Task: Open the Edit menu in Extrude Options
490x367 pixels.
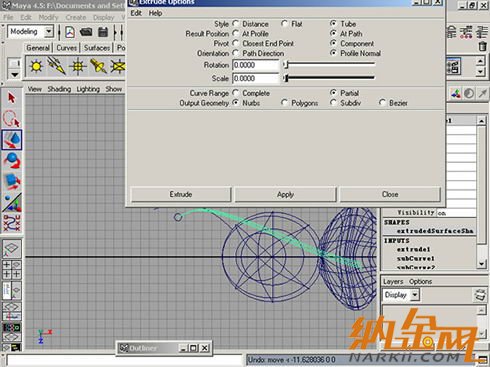Action: [136, 13]
